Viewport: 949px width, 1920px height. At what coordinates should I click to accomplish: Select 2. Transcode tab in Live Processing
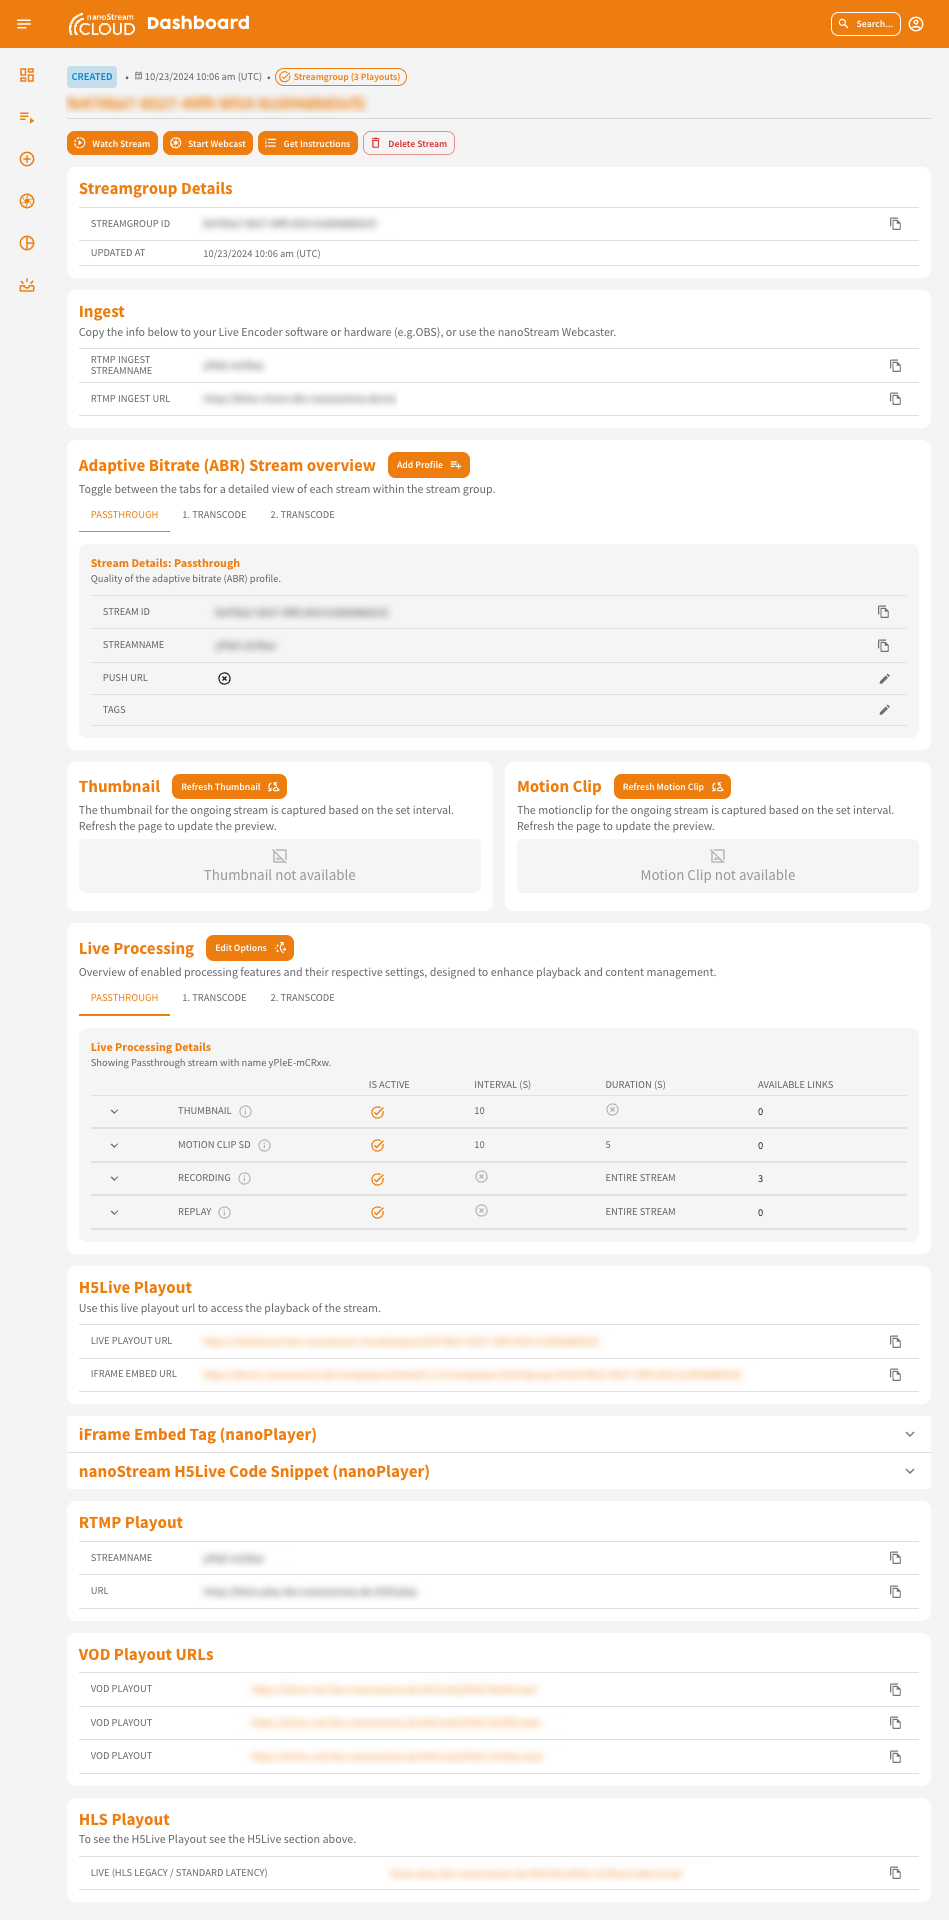coord(302,998)
